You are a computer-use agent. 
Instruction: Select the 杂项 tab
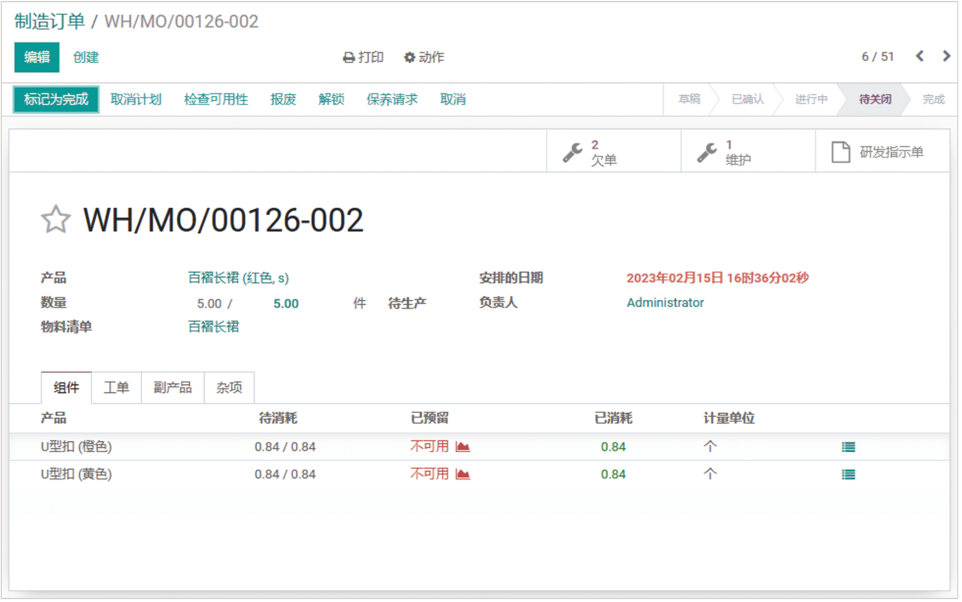tap(229, 388)
